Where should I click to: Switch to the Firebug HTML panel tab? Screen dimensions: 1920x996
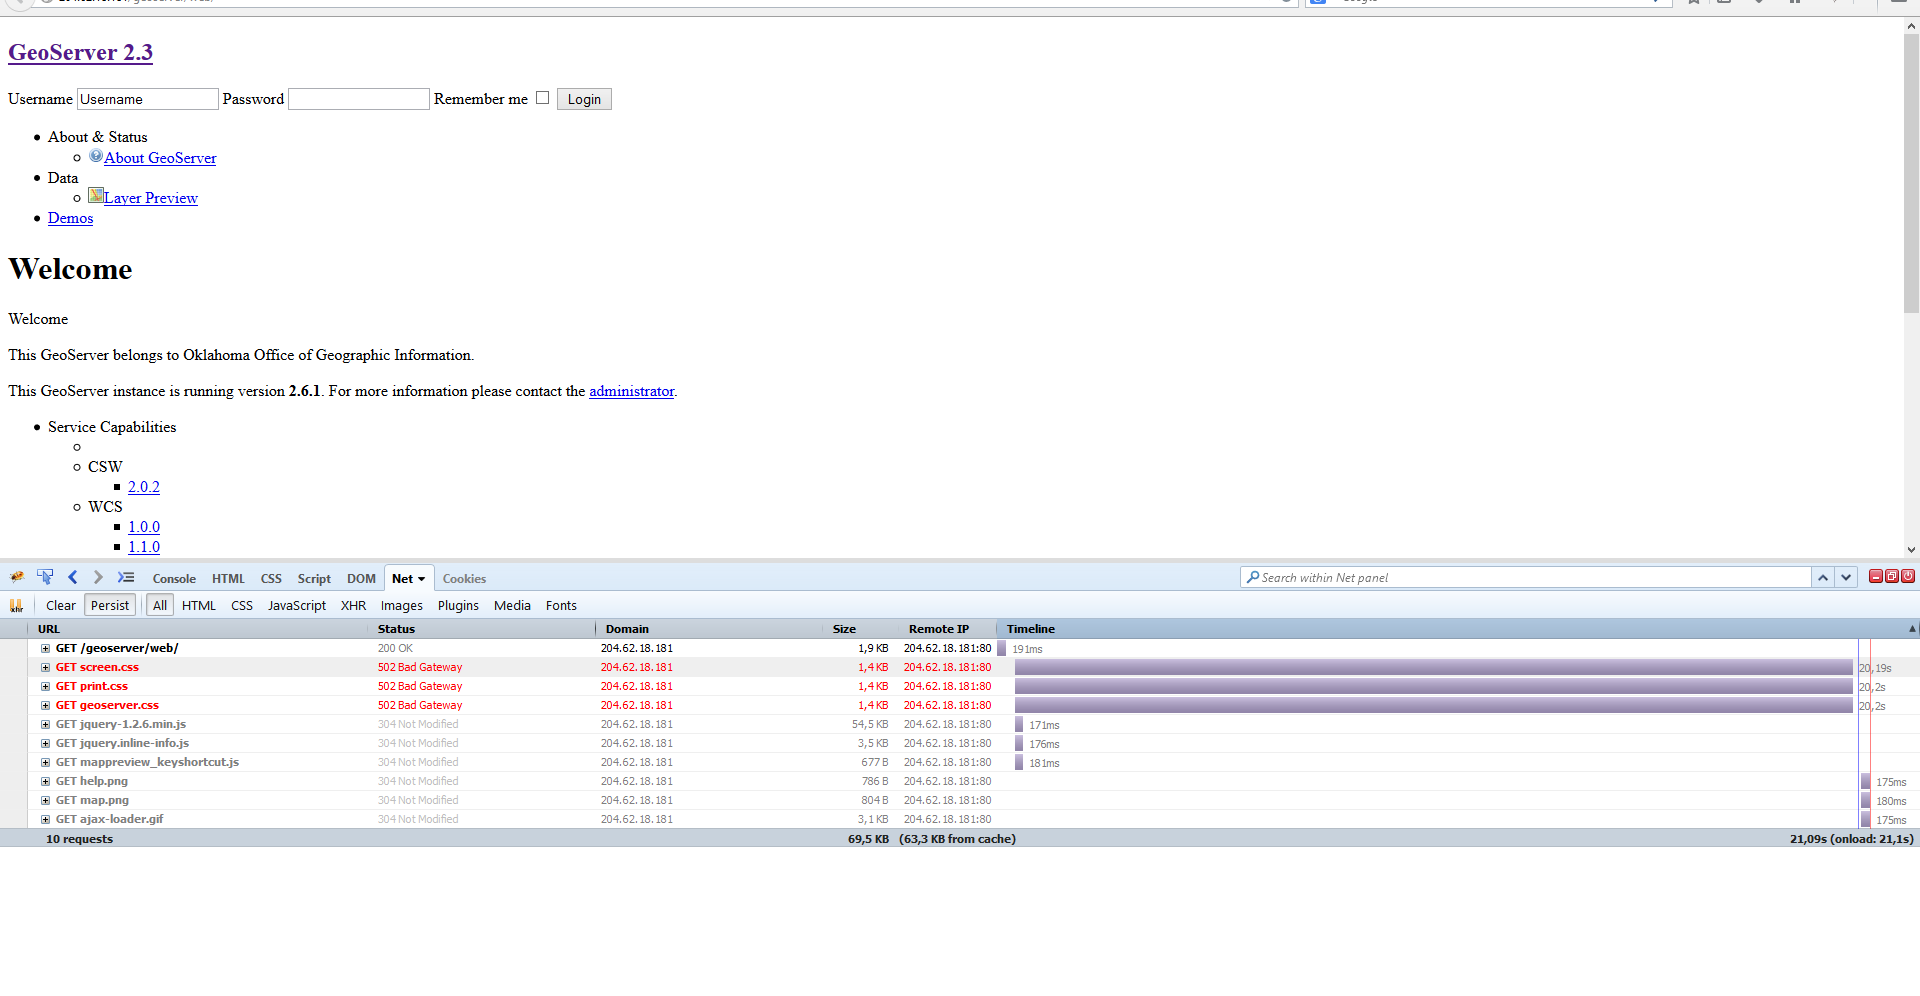coord(228,578)
